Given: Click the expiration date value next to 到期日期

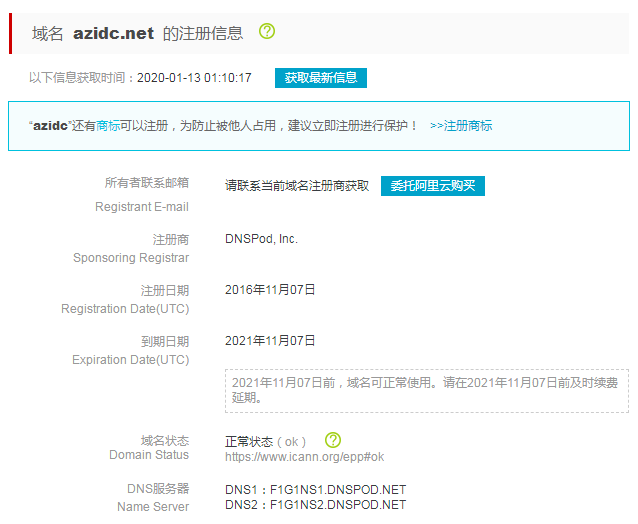Looking at the screenshot, I should coord(270,341).
